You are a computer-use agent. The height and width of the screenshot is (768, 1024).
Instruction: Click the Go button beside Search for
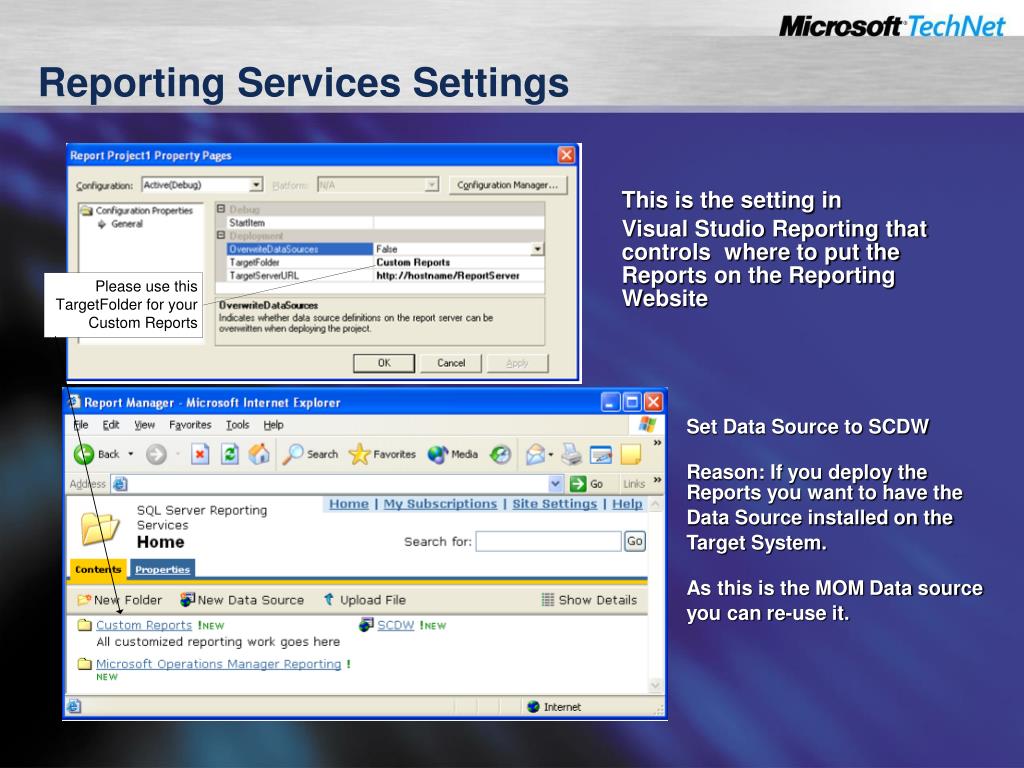(635, 541)
